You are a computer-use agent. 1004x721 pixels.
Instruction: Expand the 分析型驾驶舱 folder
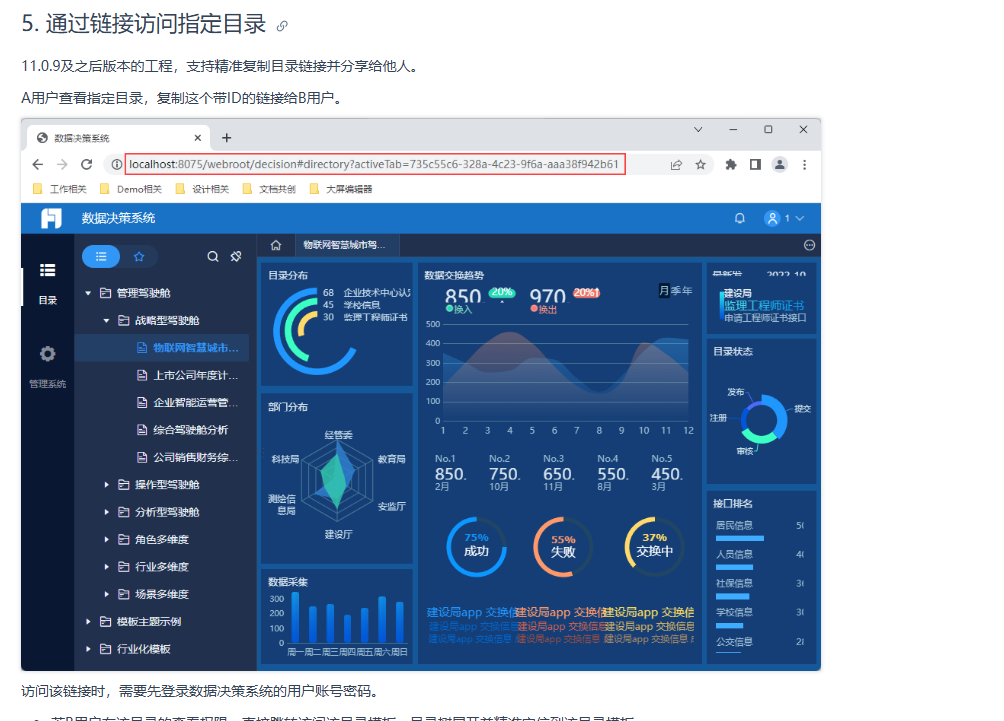106,512
